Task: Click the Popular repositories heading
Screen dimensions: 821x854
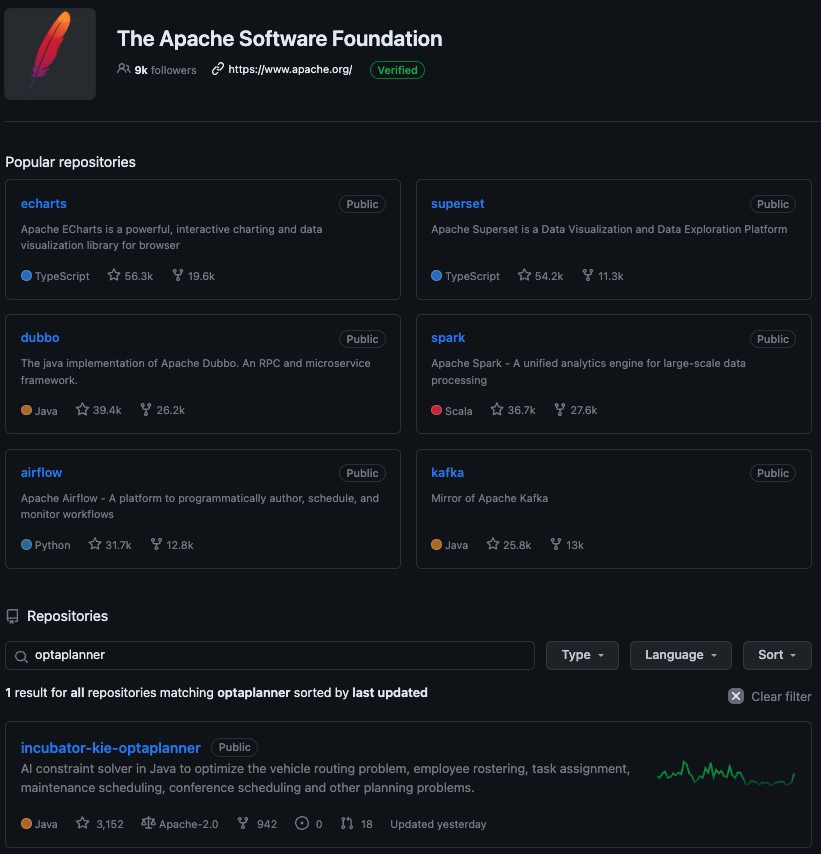Action: pos(70,162)
